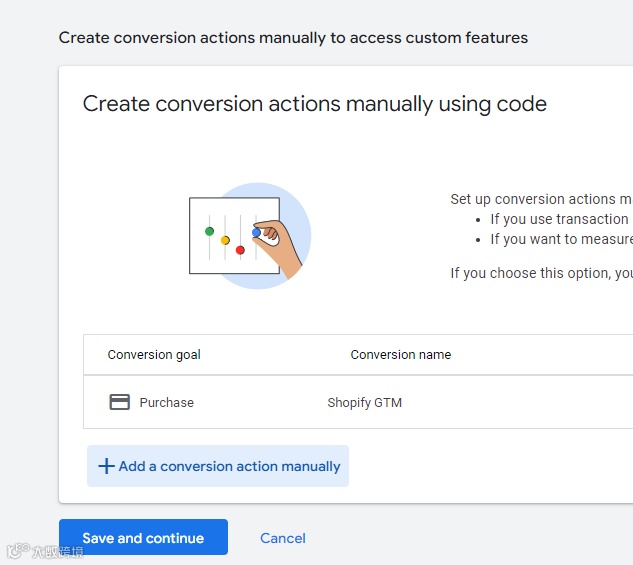Click the plus icon beside Add conversion action
Viewport: 633px width, 565px height.
[106, 466]
